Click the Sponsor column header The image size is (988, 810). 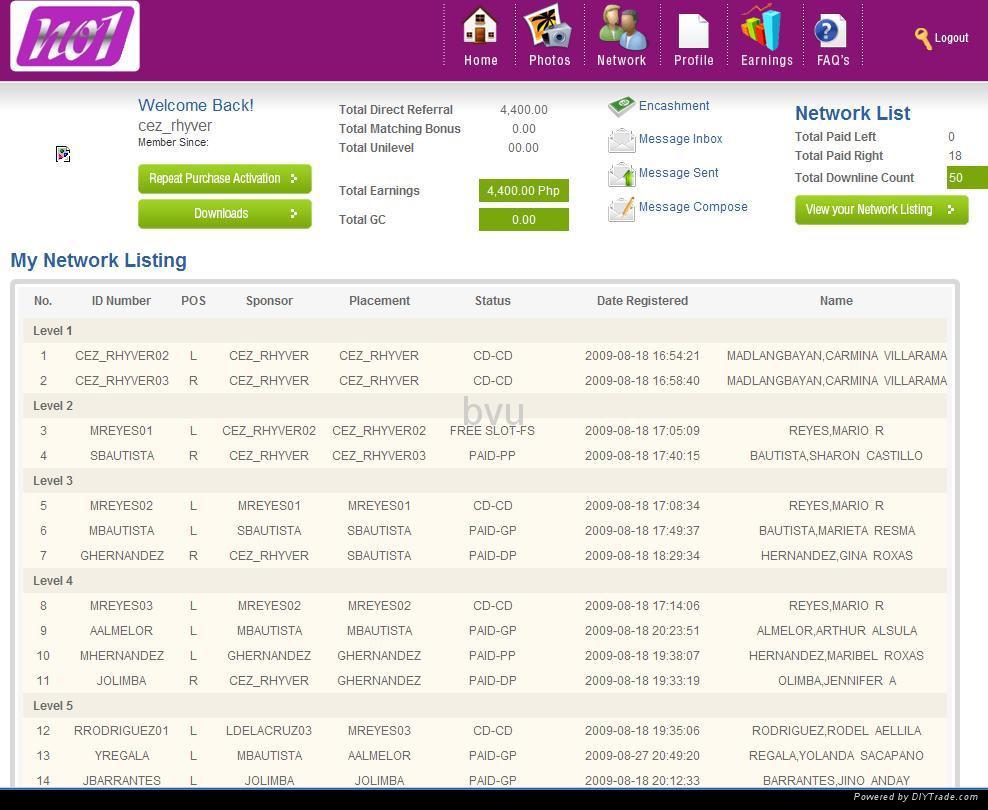(269, 301)
